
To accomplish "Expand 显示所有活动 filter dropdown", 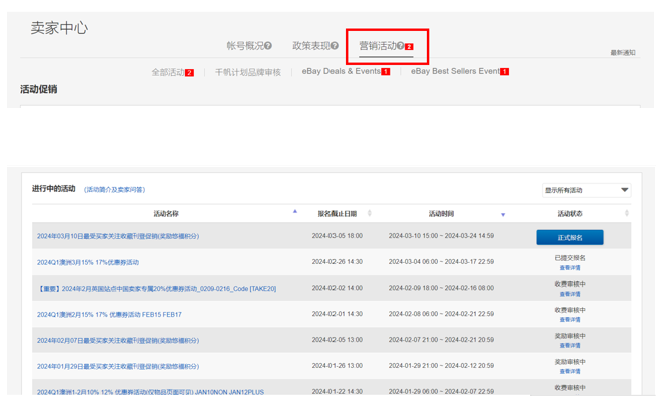I will coord(587,190).
